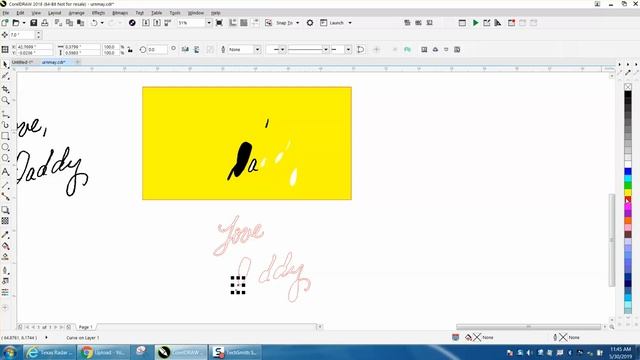Pick the black swatch in palette
640x360 pixels.
click(628, 95)
